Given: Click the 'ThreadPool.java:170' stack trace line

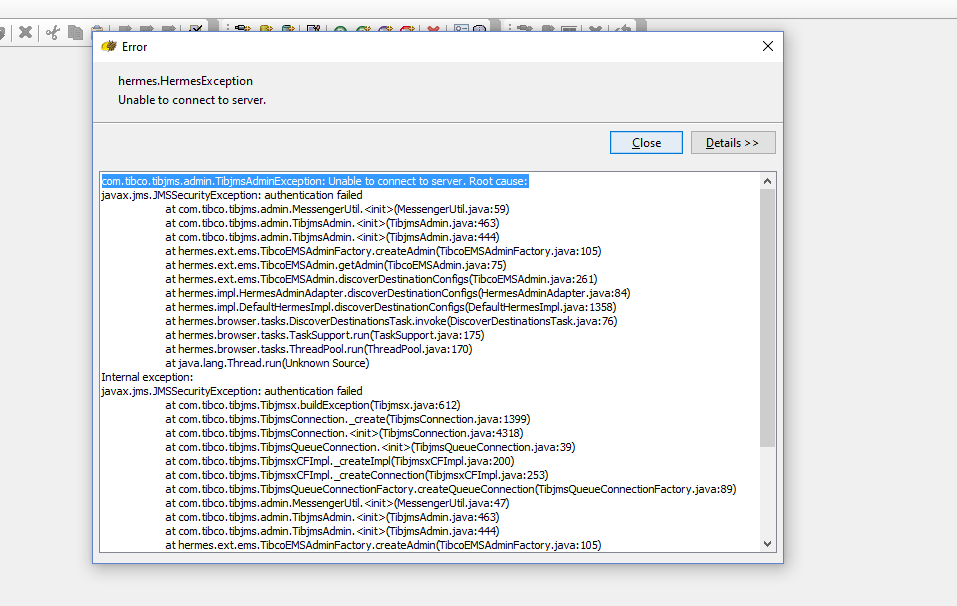Looking at the screenshot, I should pyautogui.click(x=319, y=350).
